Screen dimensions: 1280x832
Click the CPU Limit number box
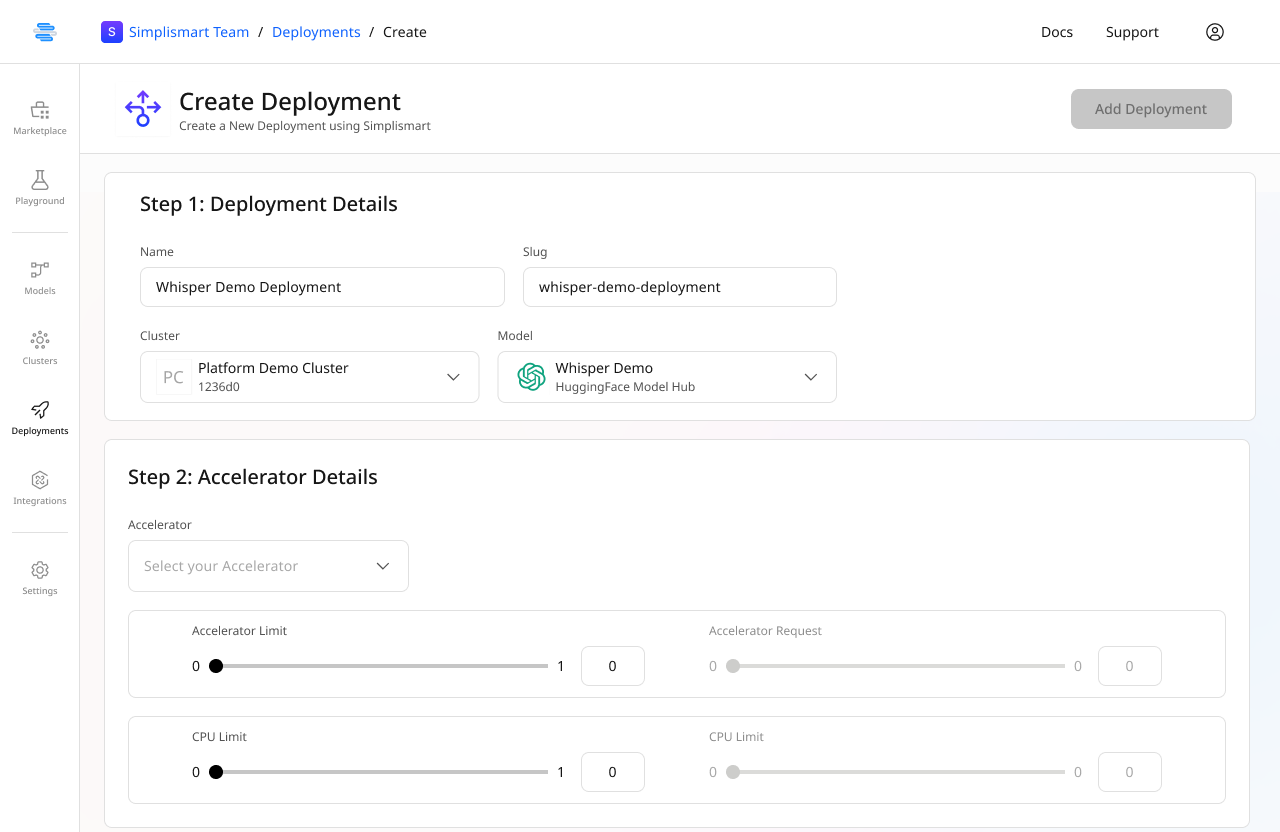[613, 772]
